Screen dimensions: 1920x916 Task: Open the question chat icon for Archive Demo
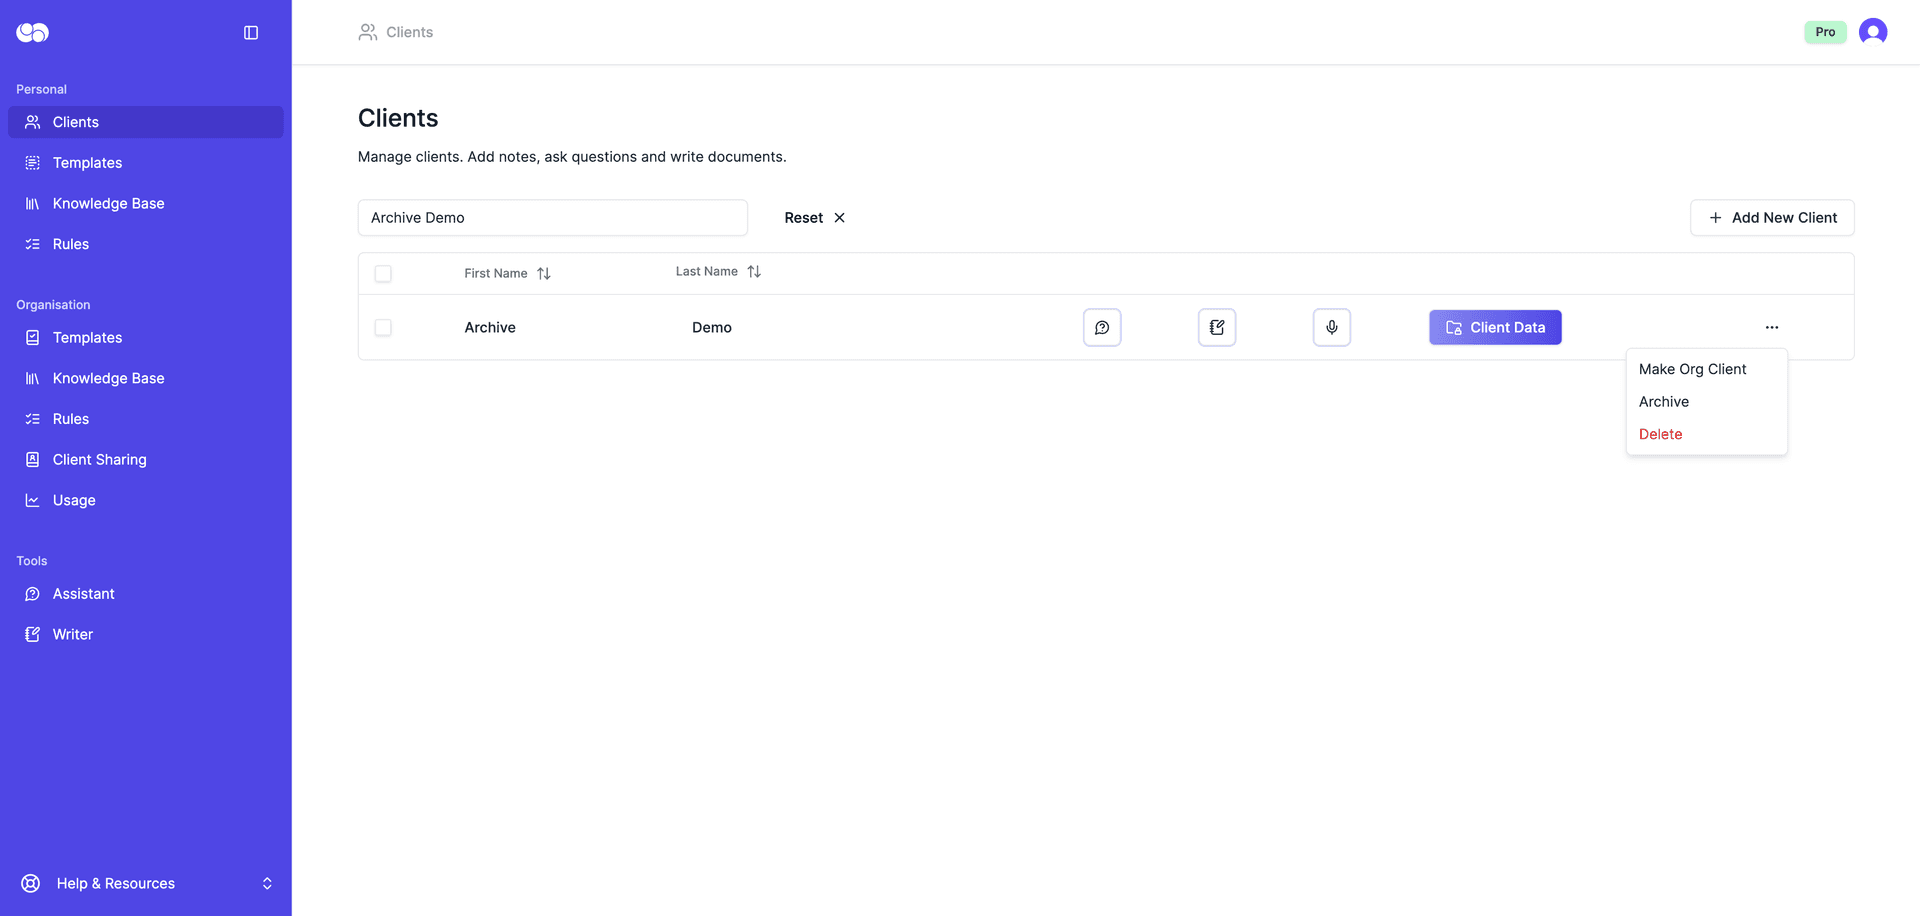point(1102,327)
